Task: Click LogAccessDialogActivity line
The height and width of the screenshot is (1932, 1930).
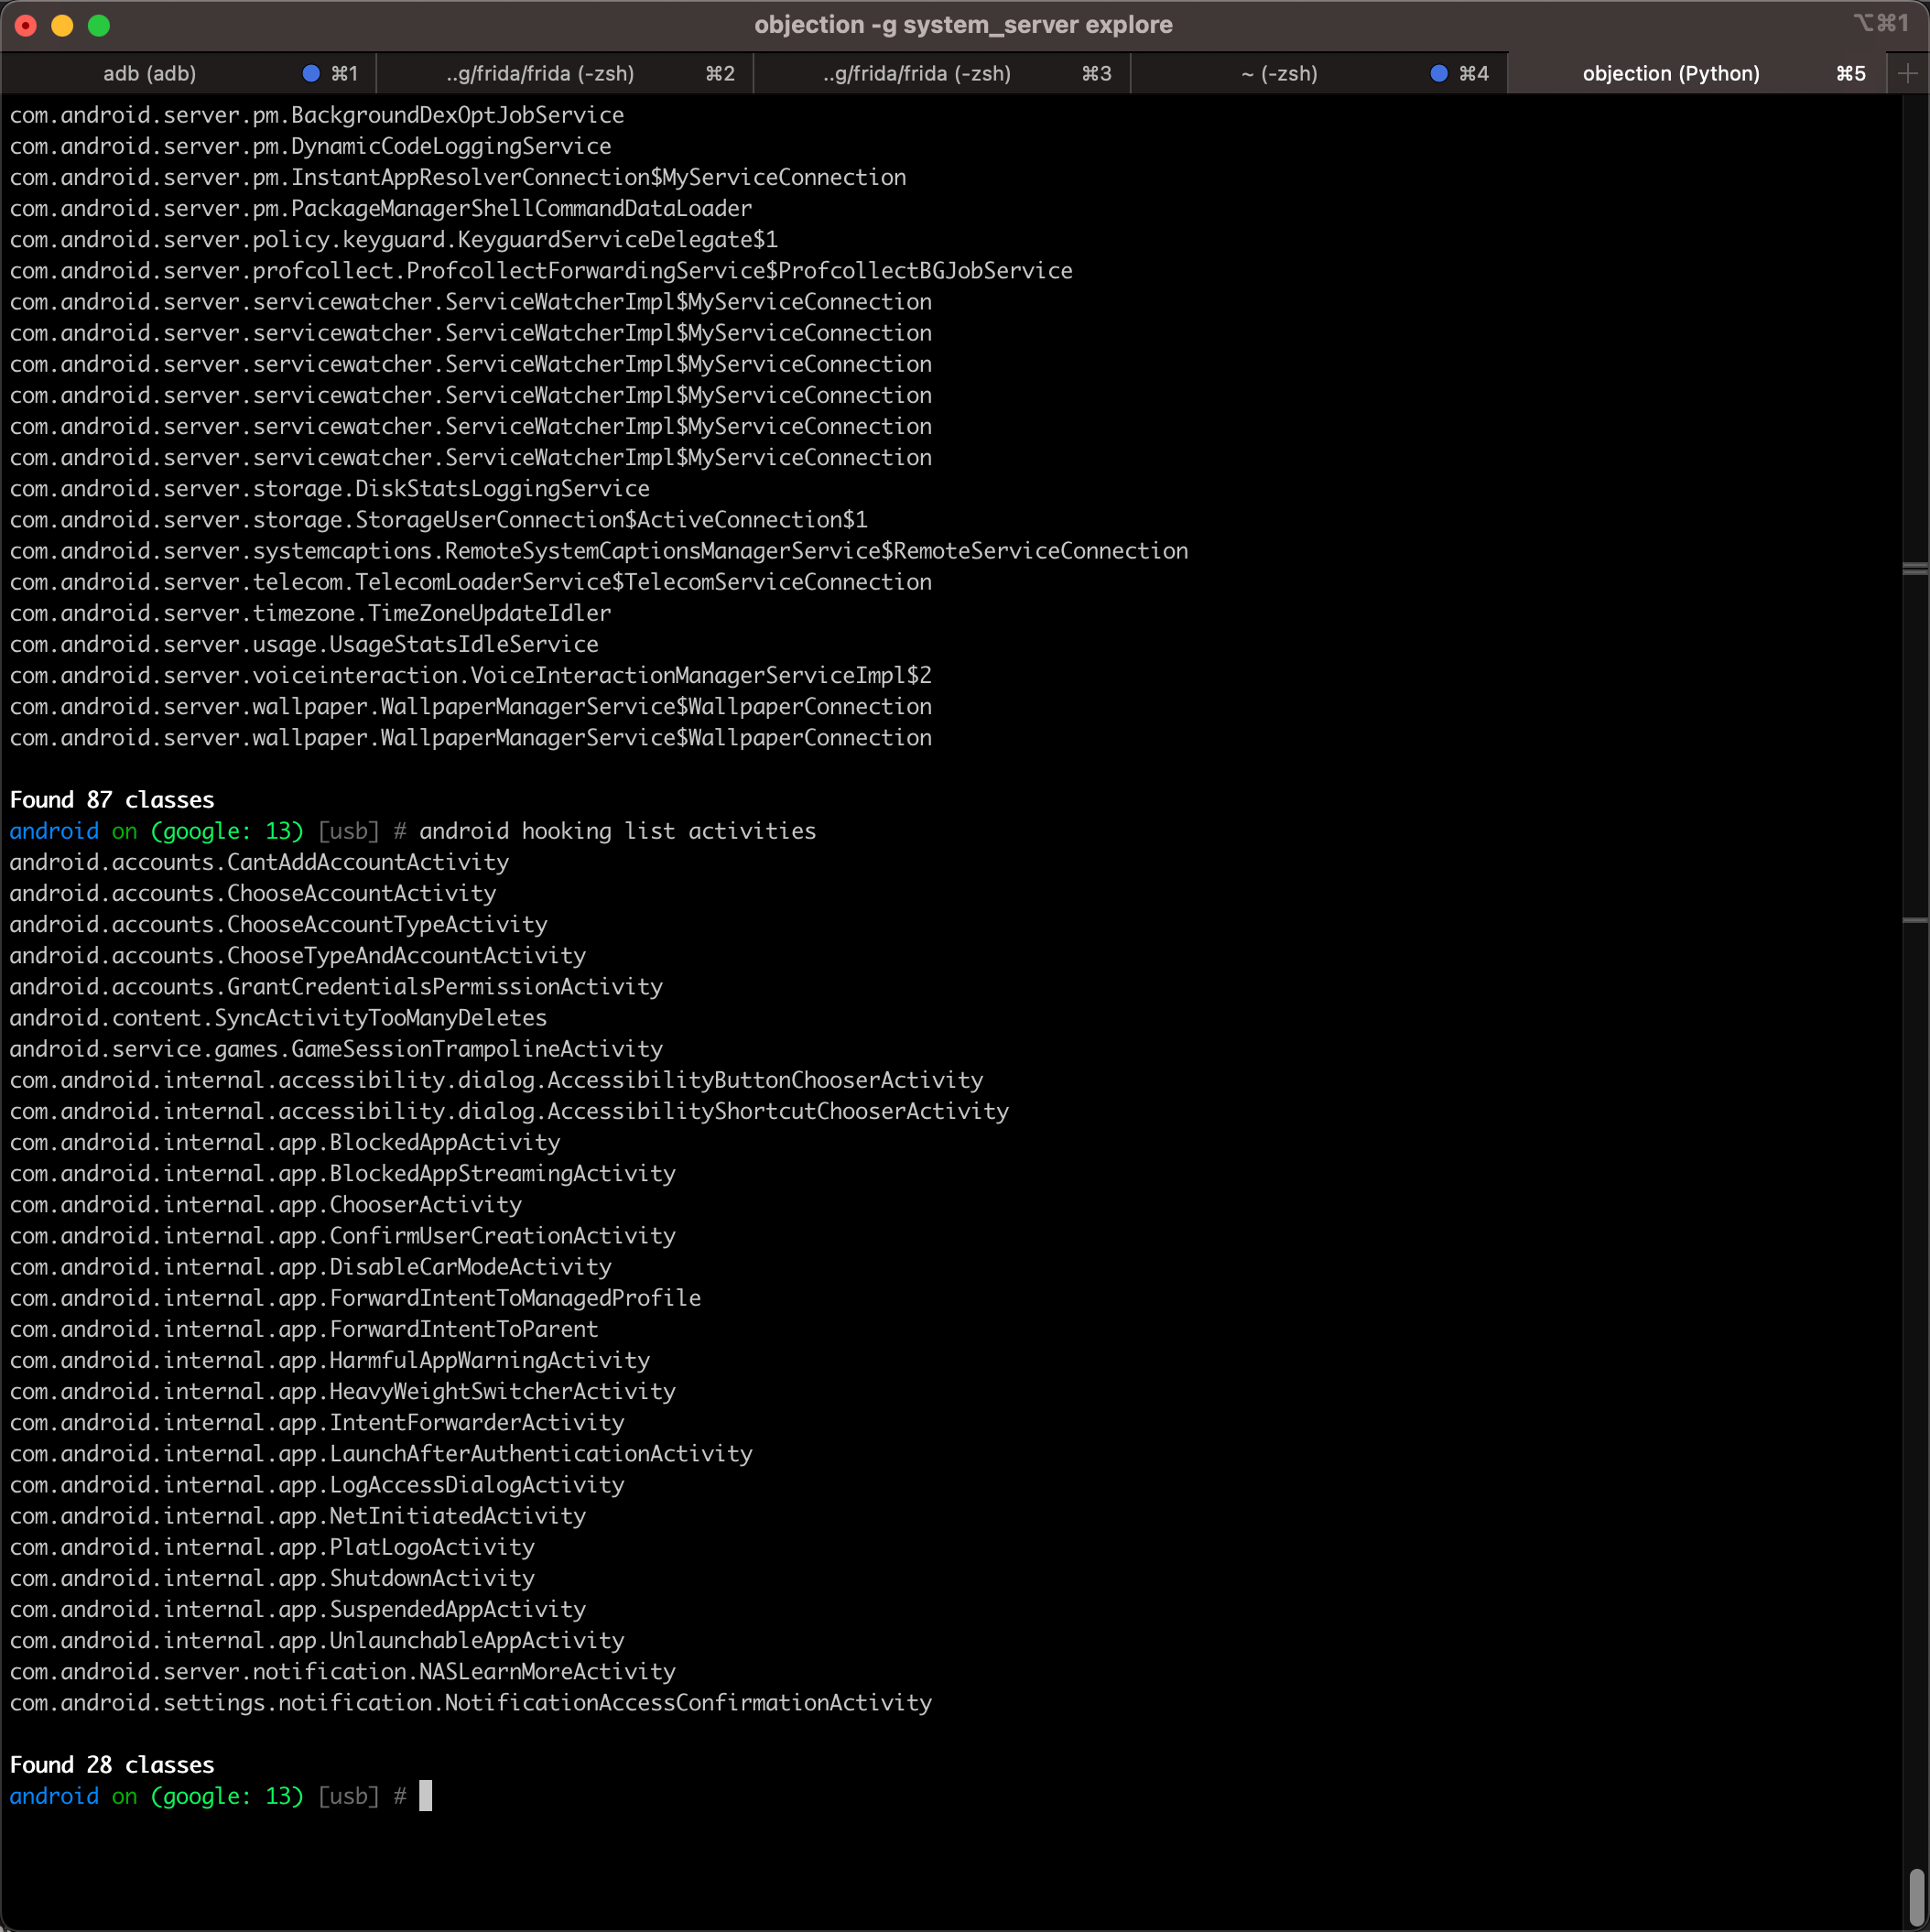Action: pyautogui.click(x=317, y=1484)
